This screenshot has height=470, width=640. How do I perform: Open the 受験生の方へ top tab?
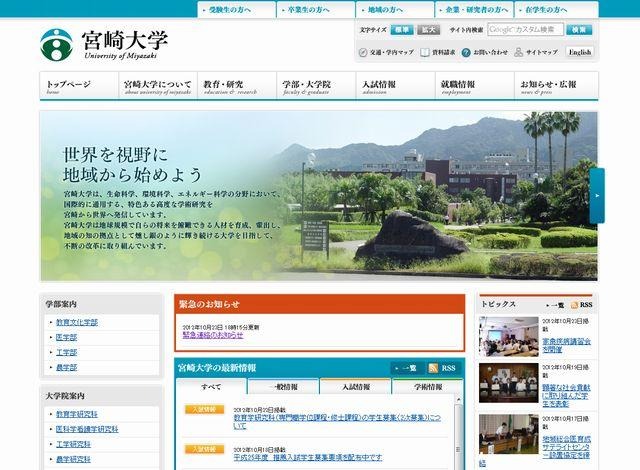236,10
